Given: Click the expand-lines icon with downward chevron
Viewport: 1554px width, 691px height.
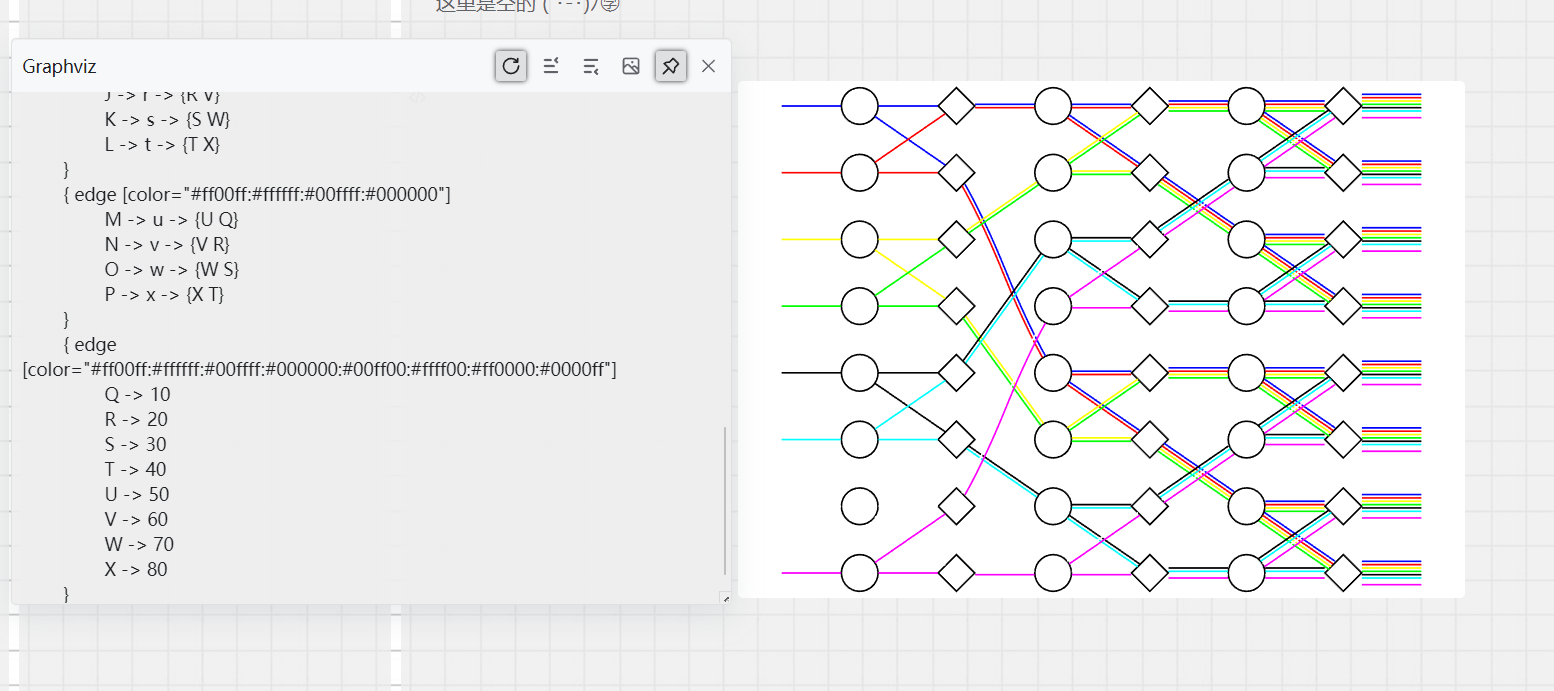Looking at the screenshot, I should 591,66.
